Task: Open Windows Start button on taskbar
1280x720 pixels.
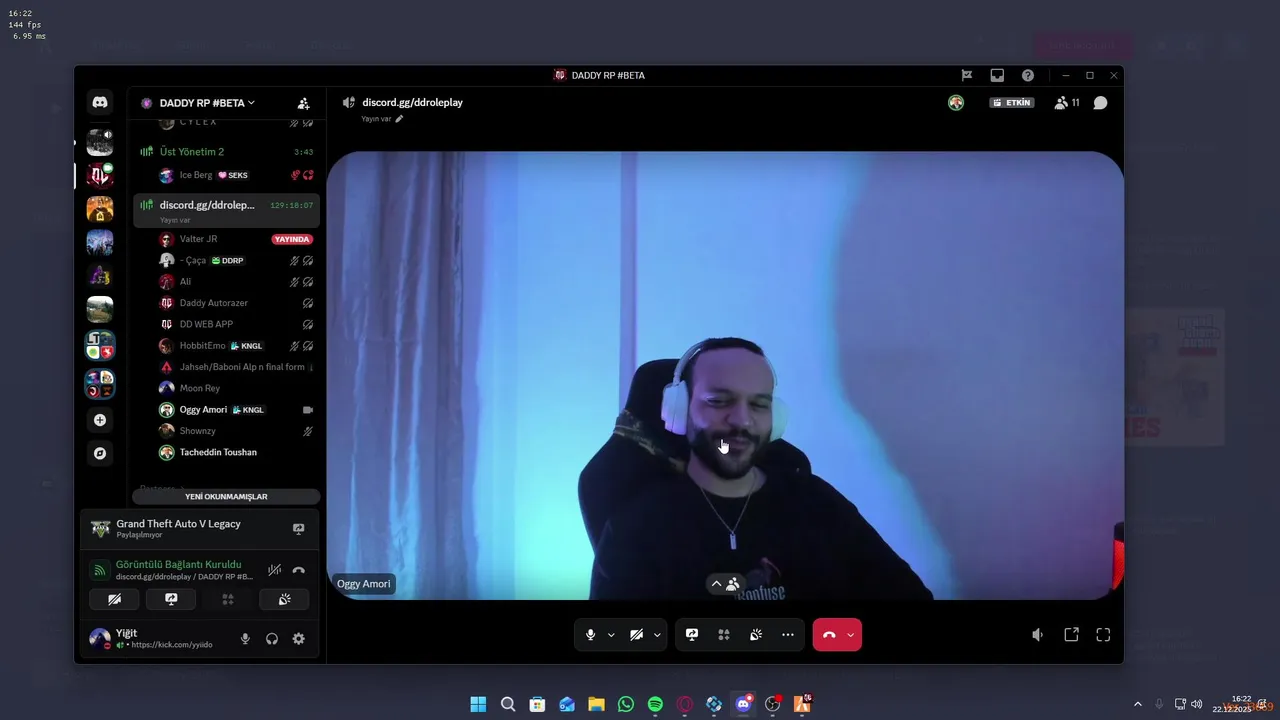Action: pos(478,704)
